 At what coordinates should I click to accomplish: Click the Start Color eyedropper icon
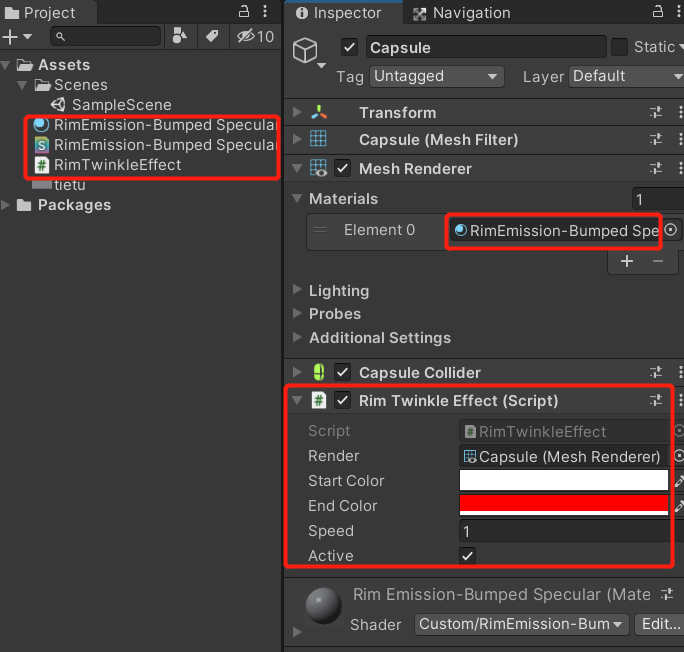point(679,481)
